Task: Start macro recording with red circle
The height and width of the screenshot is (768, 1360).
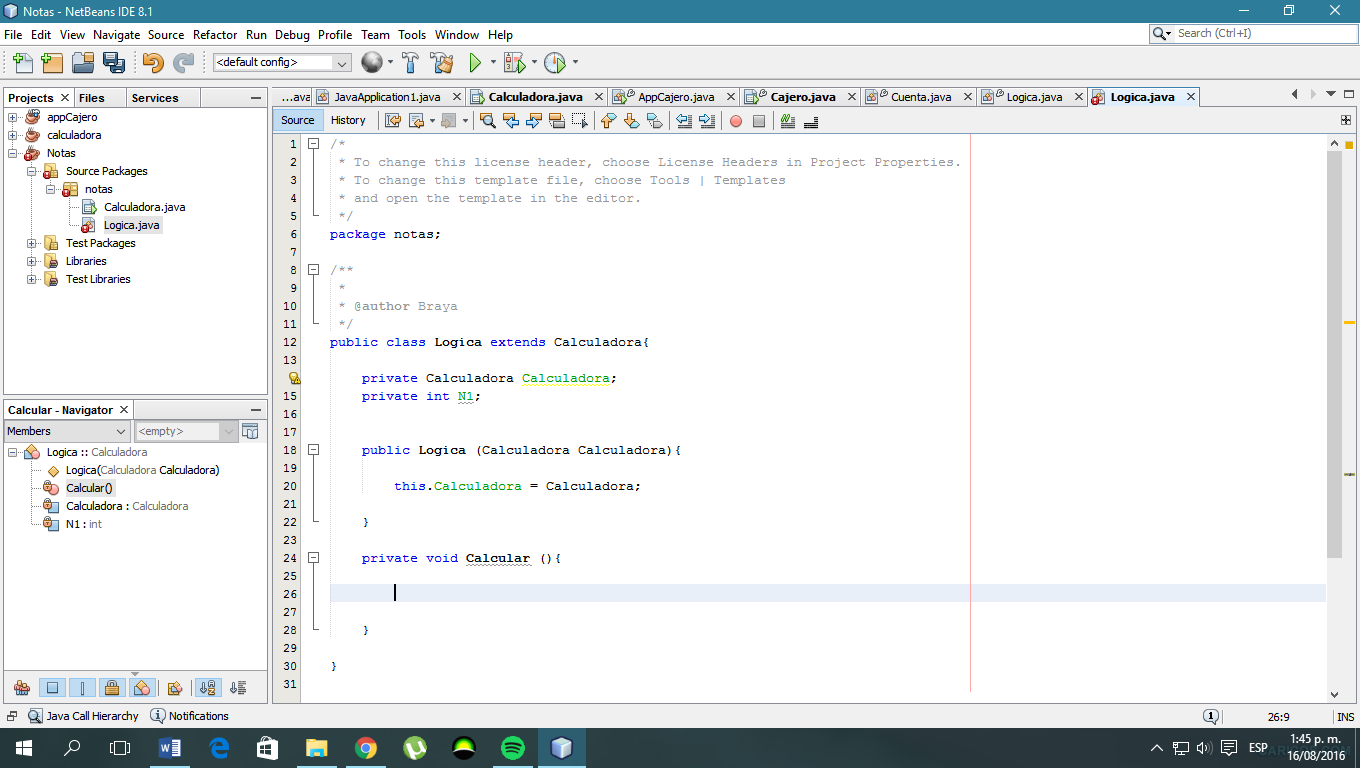Action: (736, 121)
